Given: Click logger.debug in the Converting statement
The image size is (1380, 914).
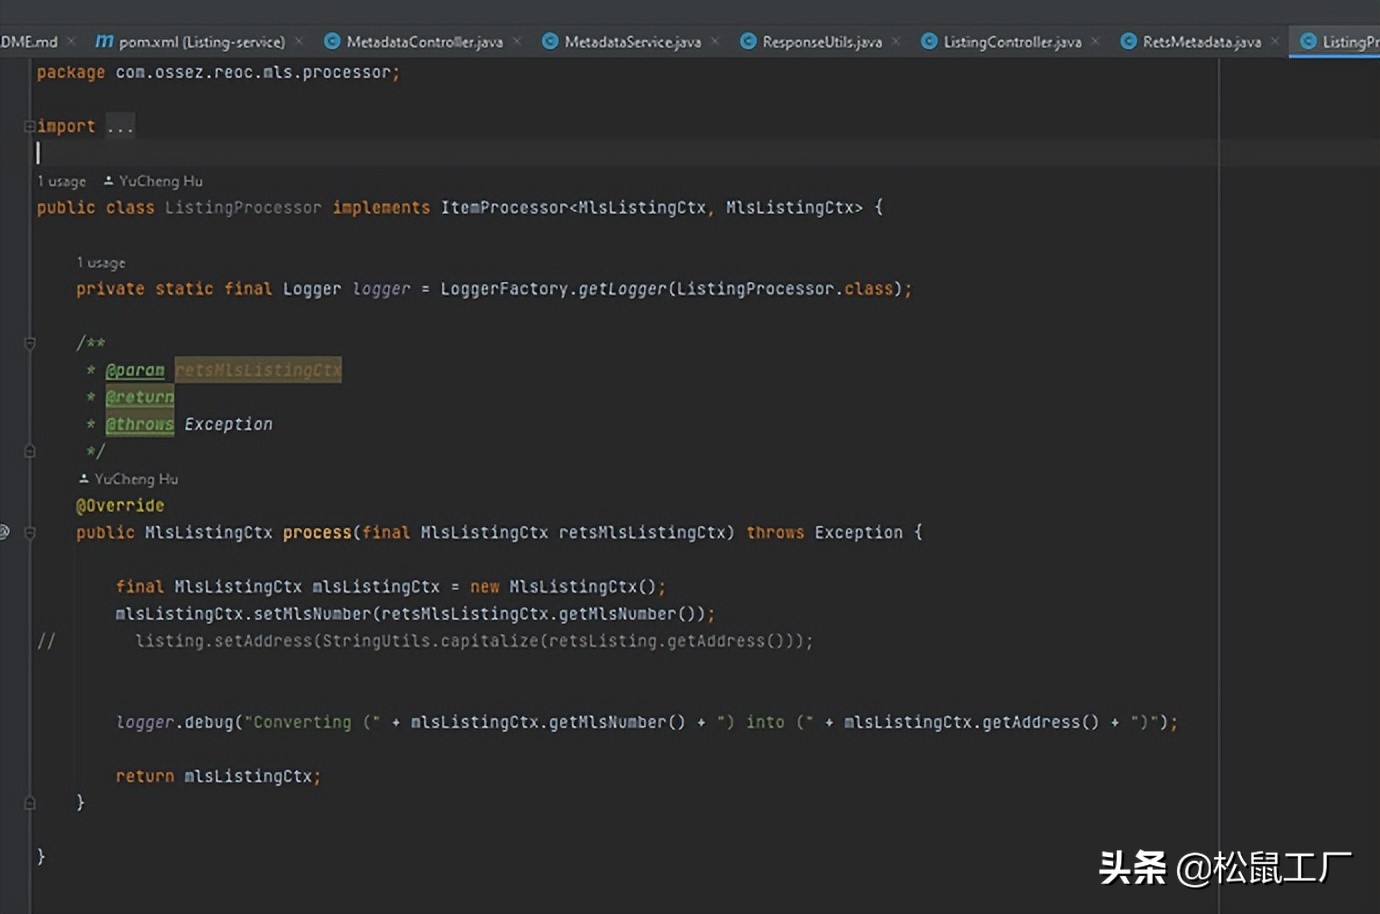Looking at the screenshot, I should coord(174,721).
